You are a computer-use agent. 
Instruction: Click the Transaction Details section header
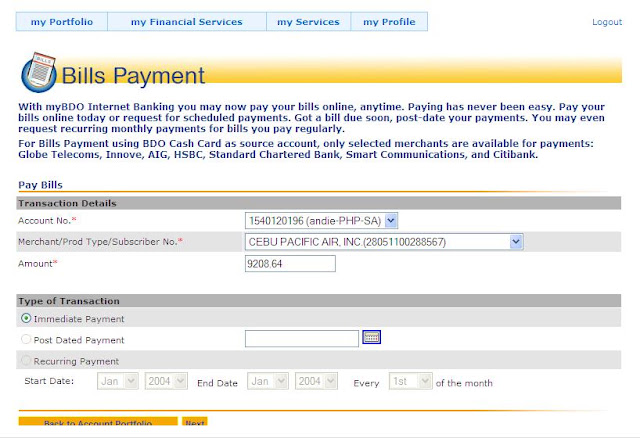(x=318, y=203)
